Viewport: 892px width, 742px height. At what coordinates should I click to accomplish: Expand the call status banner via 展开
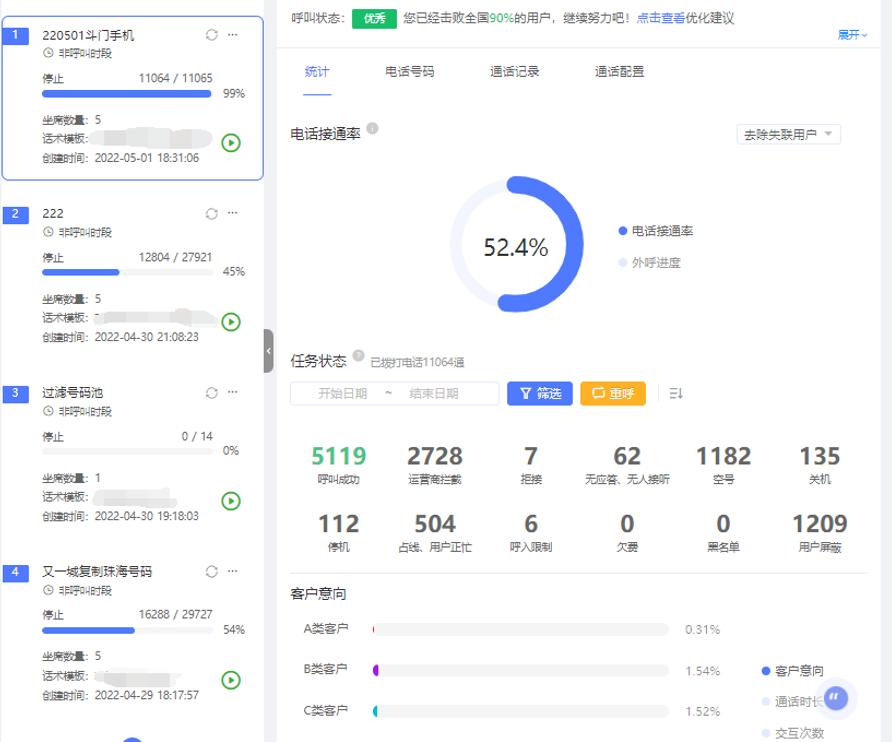[x=852, y=35]
